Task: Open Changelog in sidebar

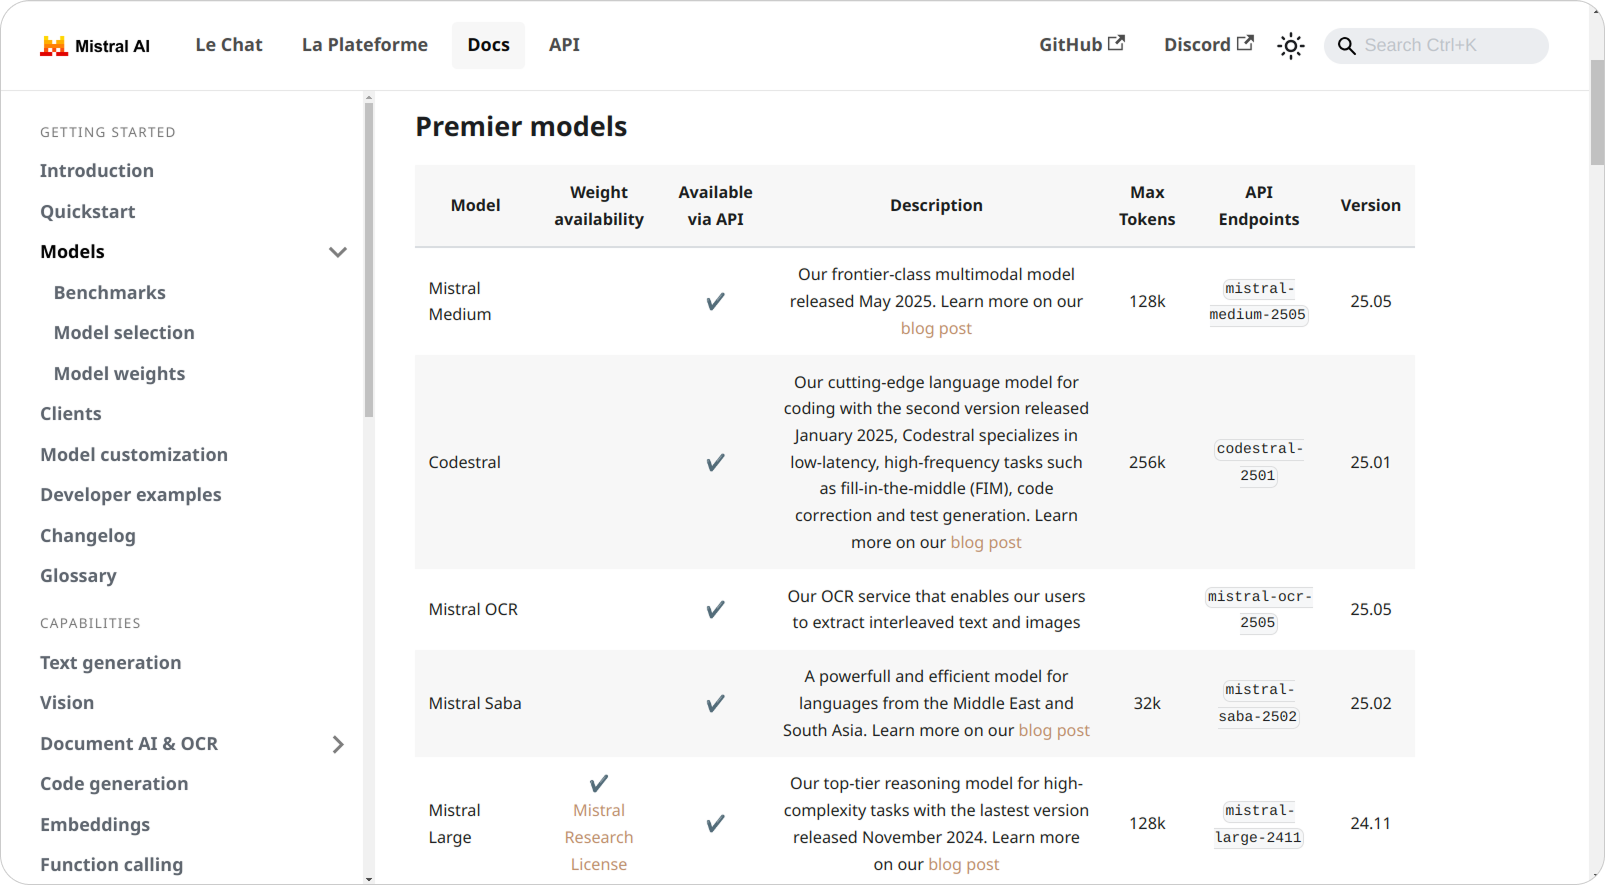Action: (x=88, y=536)
